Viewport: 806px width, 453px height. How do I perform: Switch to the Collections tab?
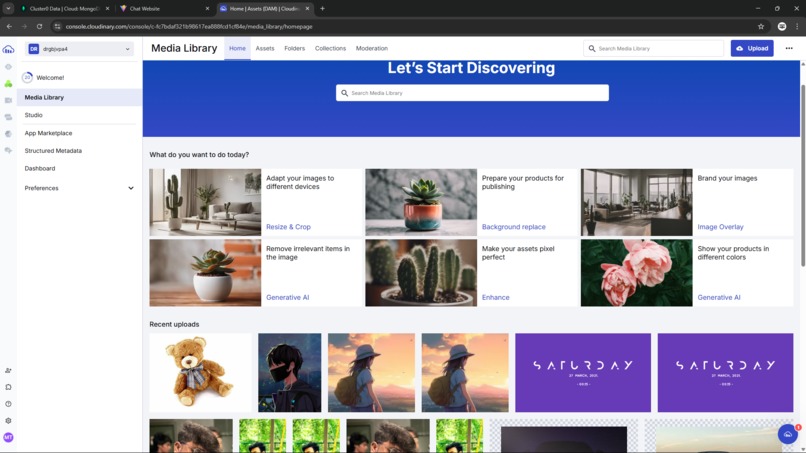(330, 48)
